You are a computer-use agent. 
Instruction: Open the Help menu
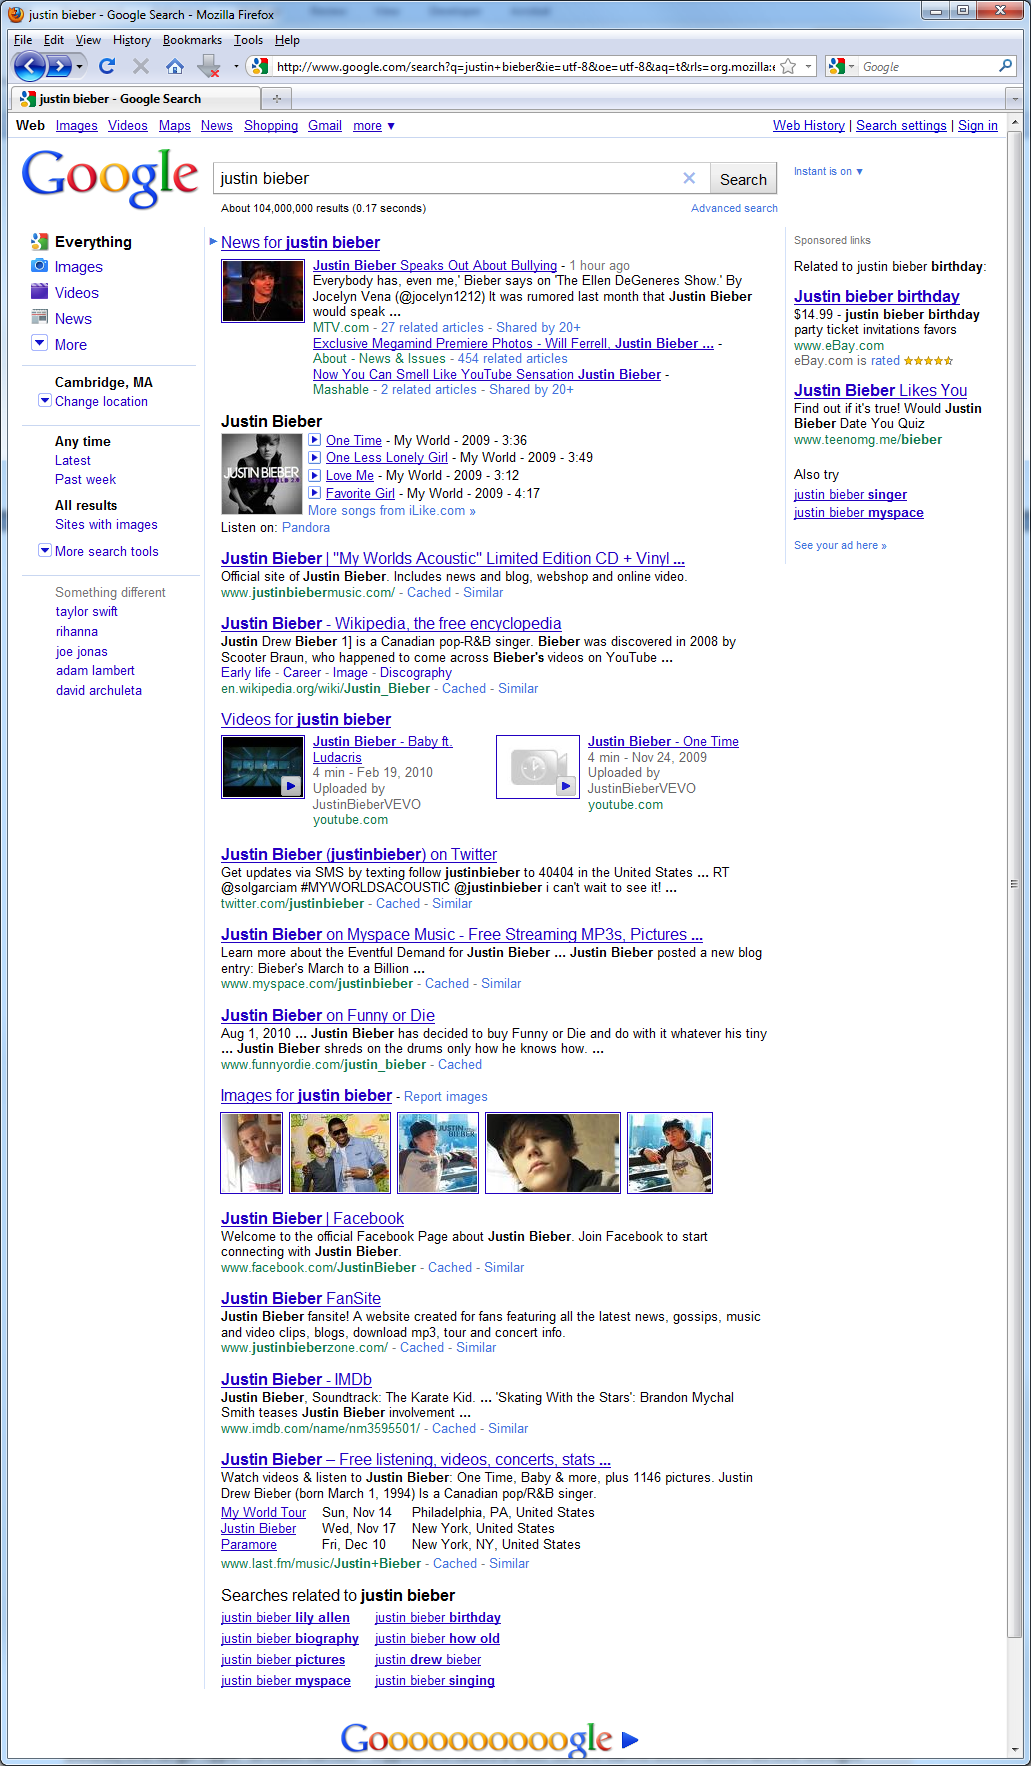pos(287,40)
